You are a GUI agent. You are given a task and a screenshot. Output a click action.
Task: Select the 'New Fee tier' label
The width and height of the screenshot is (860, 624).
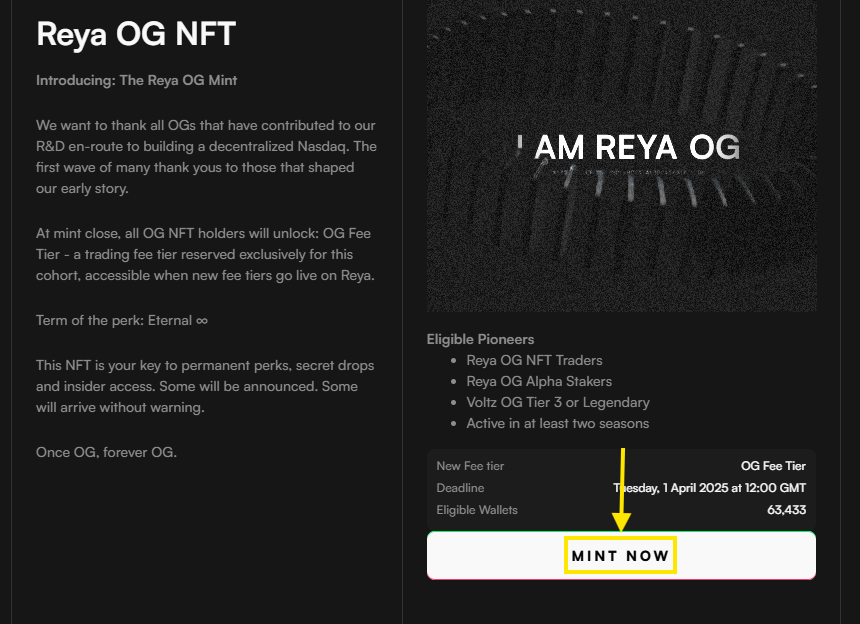pyautogui.click(x=470, y=466)
